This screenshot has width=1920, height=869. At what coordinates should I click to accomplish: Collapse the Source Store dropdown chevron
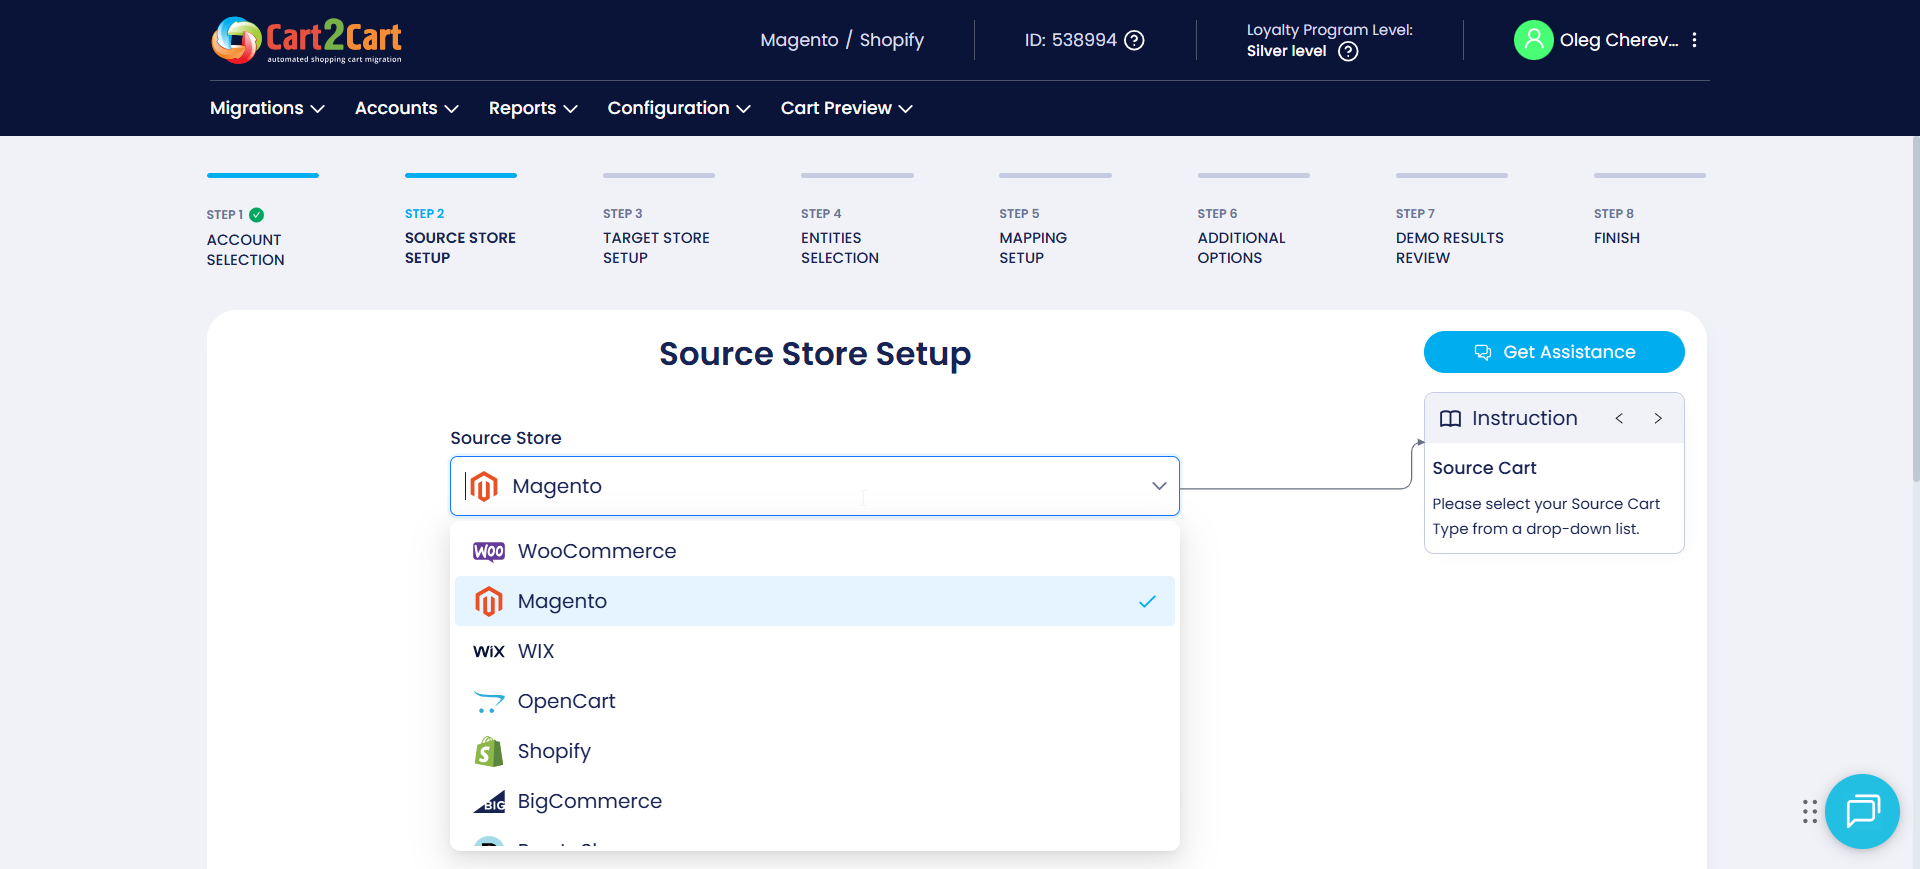pyautogui.click(x=1159, y=486)
